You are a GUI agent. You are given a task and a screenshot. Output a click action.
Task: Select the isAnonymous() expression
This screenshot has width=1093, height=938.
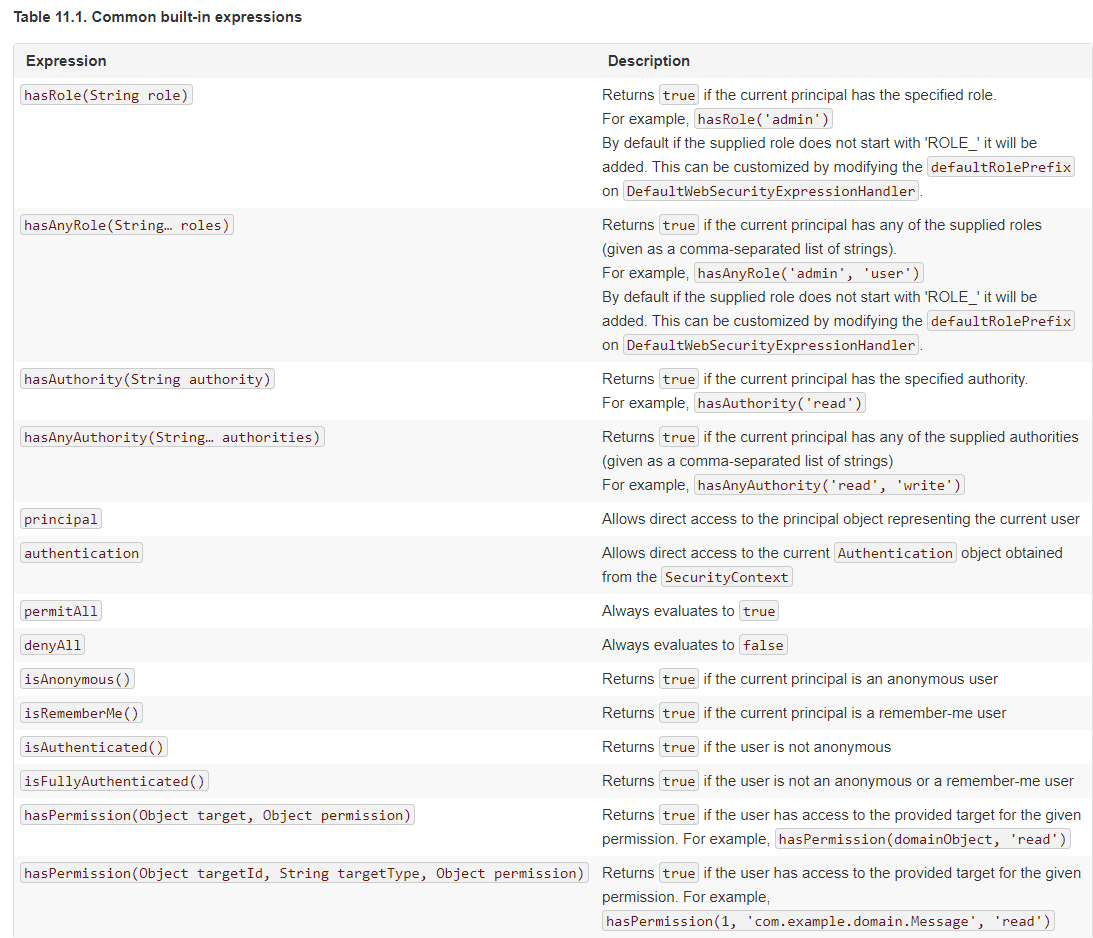pos(77,679)
